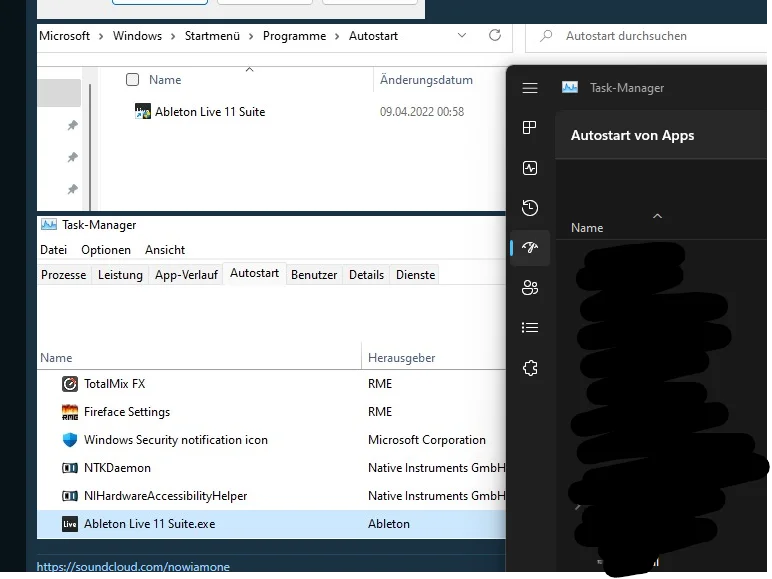Click the sort arrow above dark Task-Manager Name column
772x579 pixels.
pyautogui.click(x=657, y=216)
